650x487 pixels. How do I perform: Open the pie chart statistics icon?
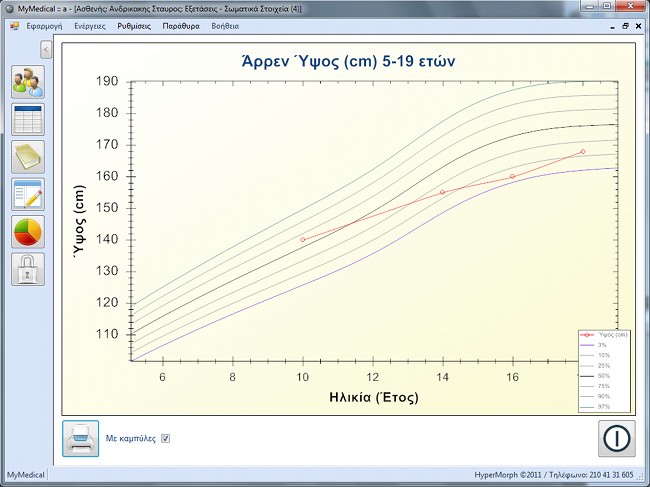(x=28, y=231)
